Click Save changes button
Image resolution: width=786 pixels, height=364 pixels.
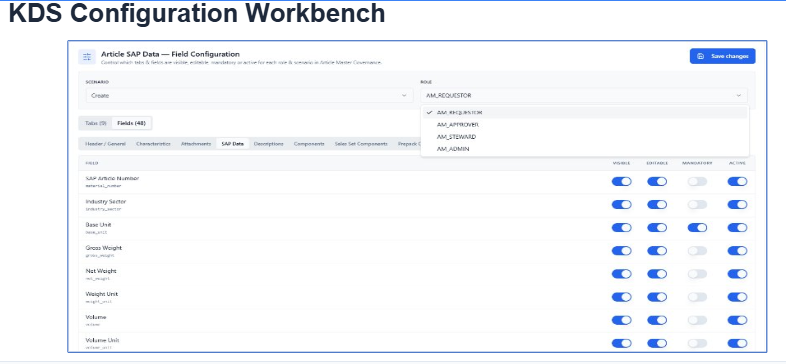tap(722, 56)
